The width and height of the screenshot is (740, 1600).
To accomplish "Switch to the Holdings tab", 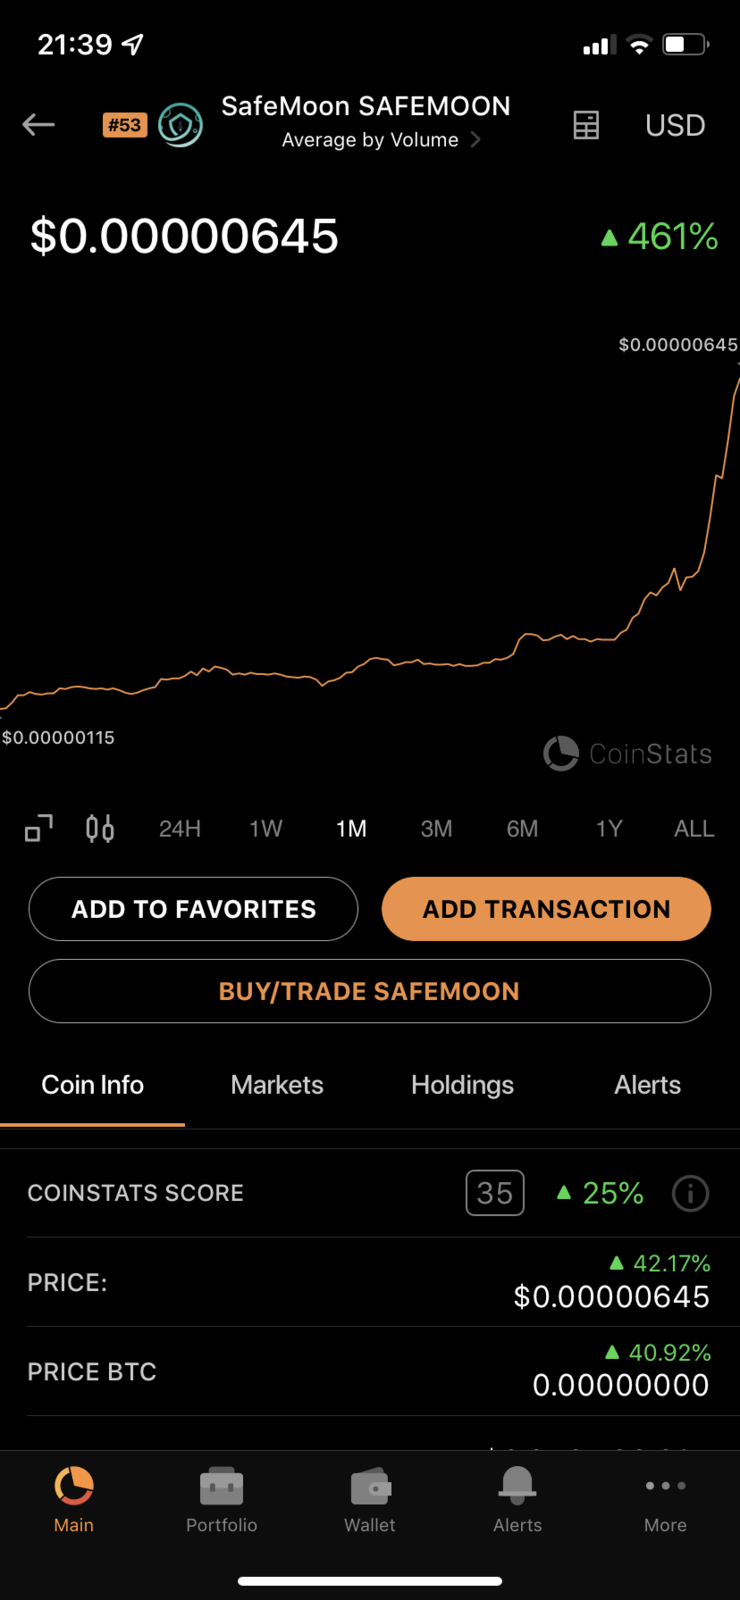I will [x=462, y=1085].
